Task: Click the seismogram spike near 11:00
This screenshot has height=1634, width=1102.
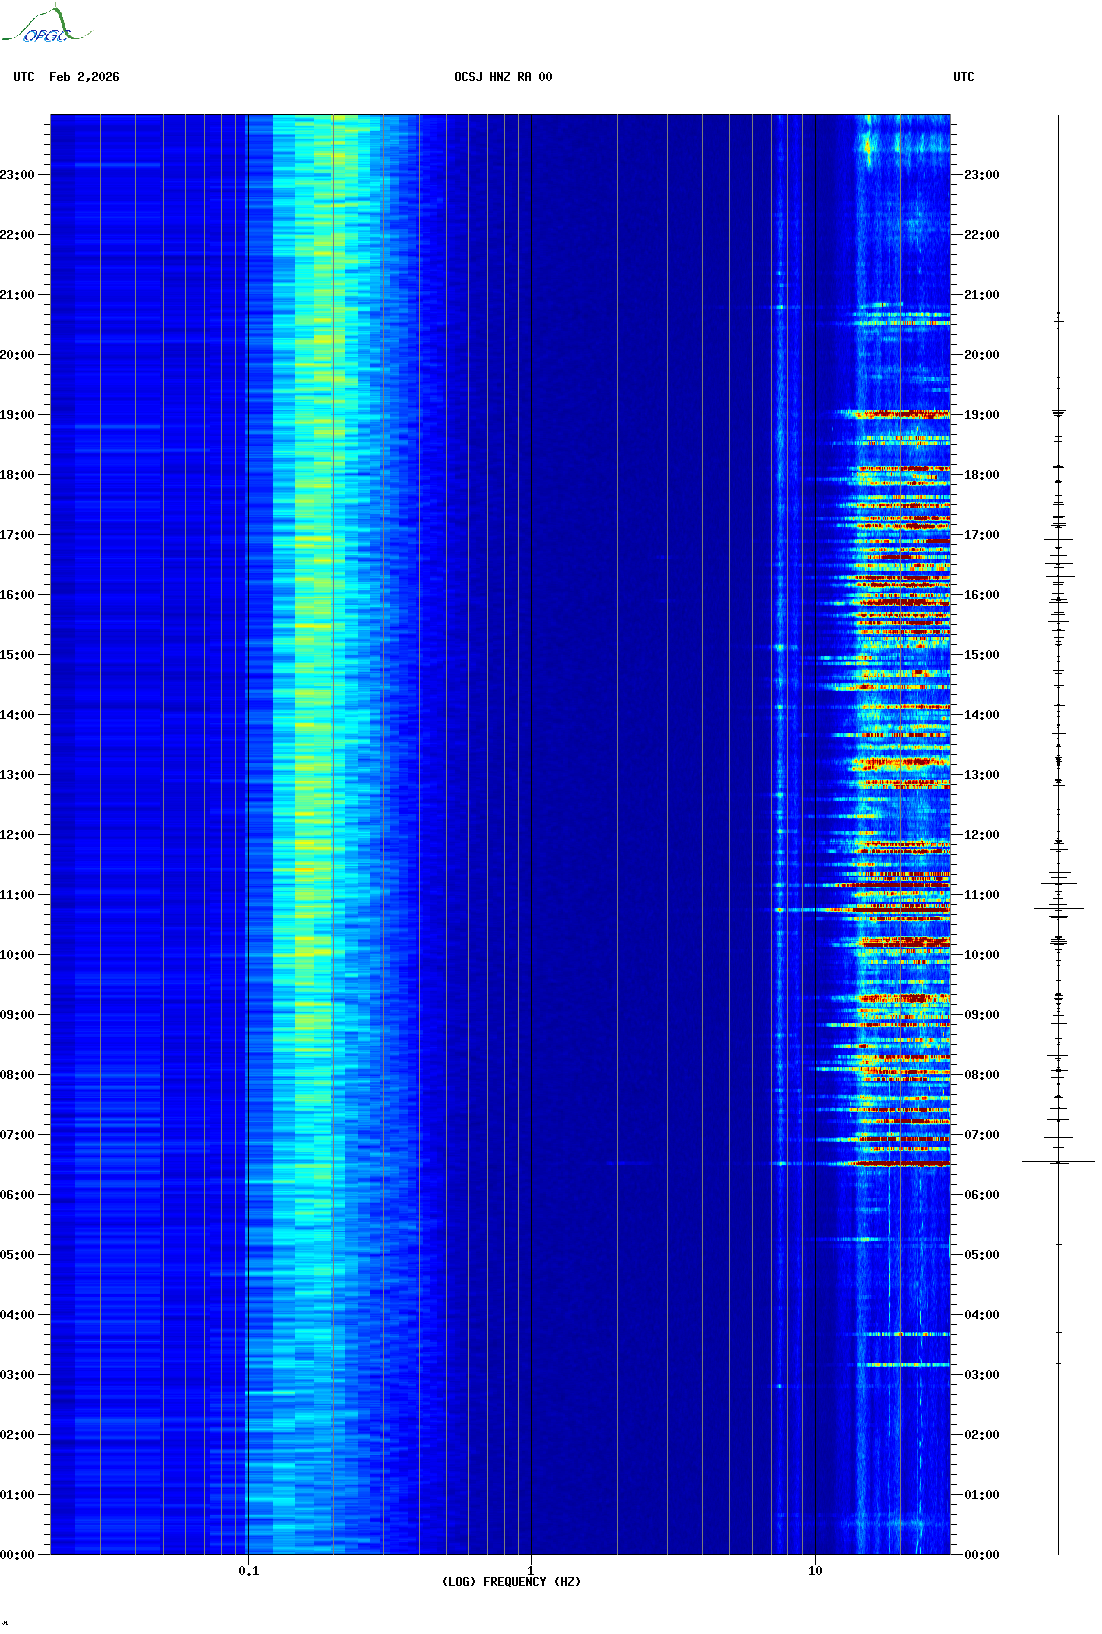Action: coord(1058,909)
